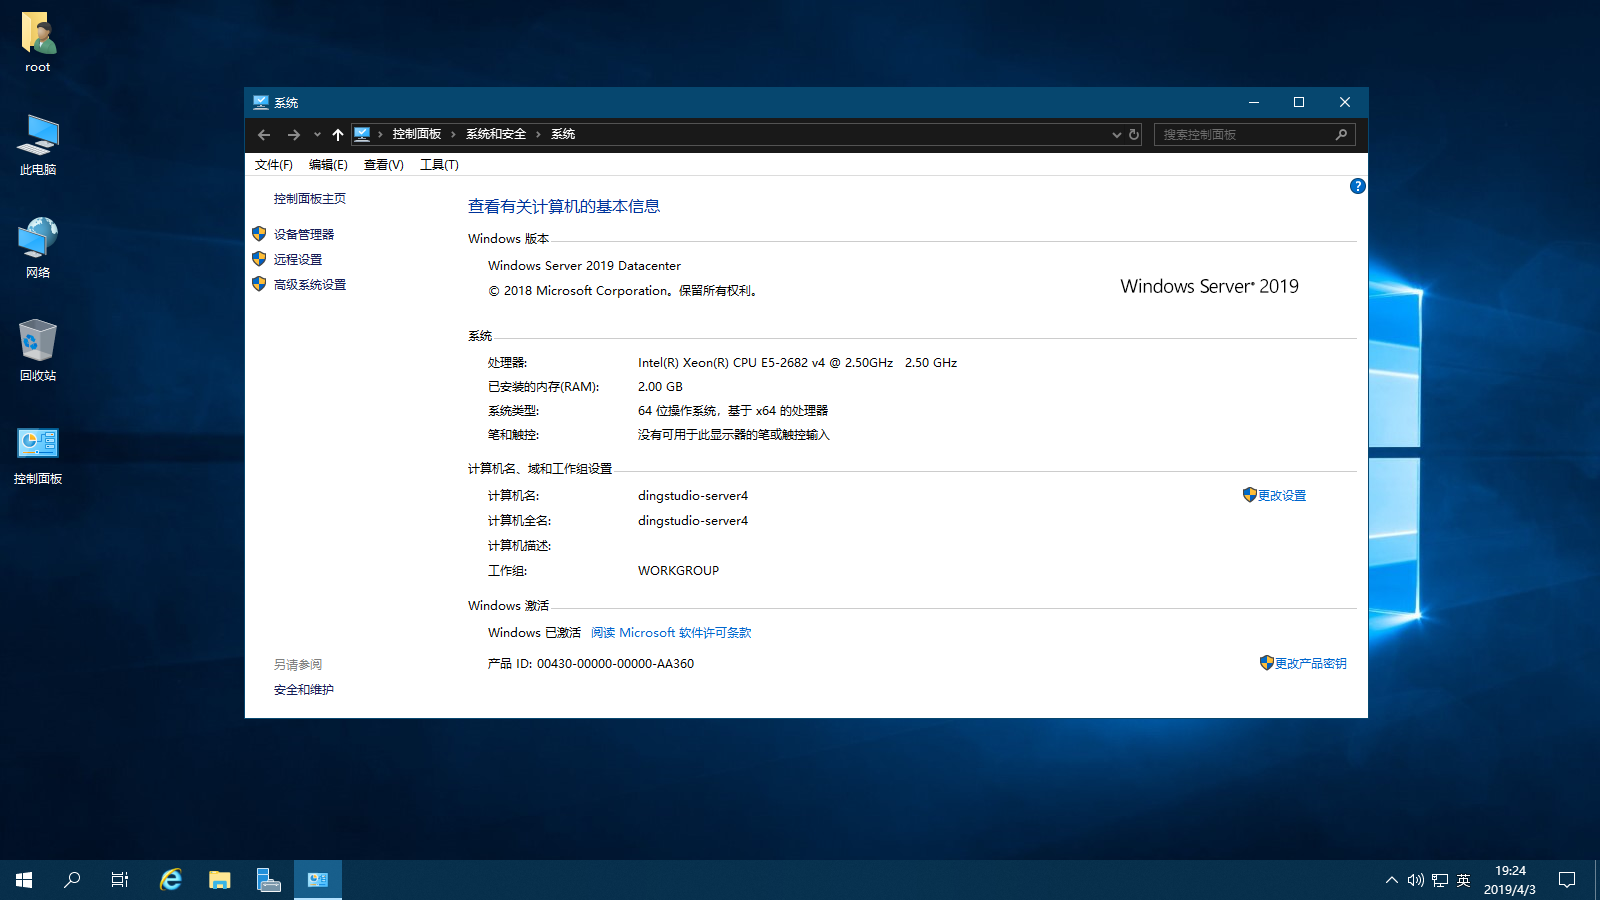Select the 此电脑 desktop icon
1600x900 pixels.
[x=38, y=145]
